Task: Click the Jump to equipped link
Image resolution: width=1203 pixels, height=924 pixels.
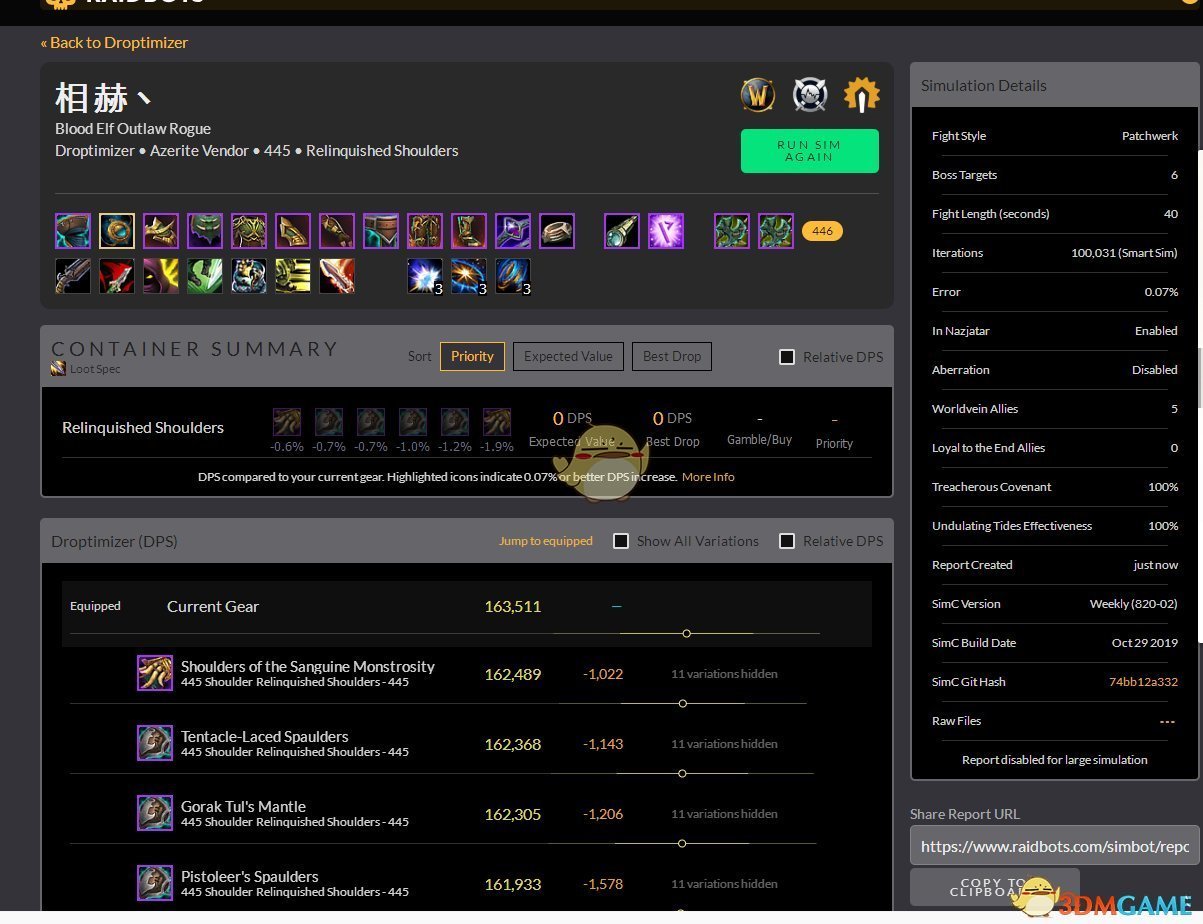Action: pyautogui.click(x=546, y=541)
